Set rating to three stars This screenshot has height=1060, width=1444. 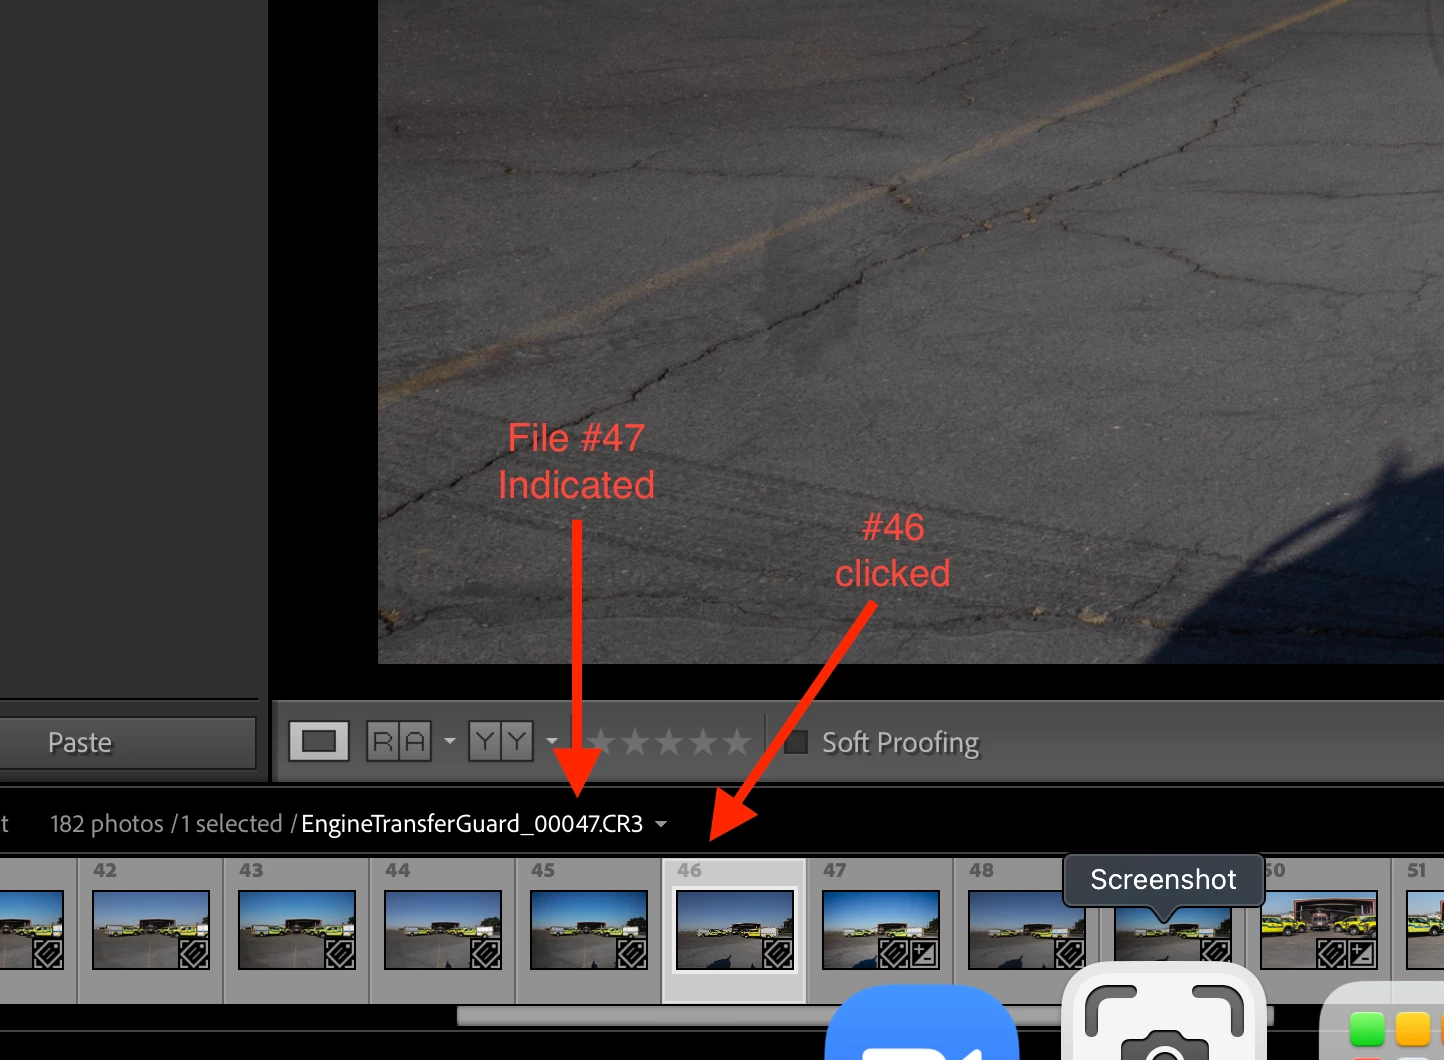pos(669,742)
